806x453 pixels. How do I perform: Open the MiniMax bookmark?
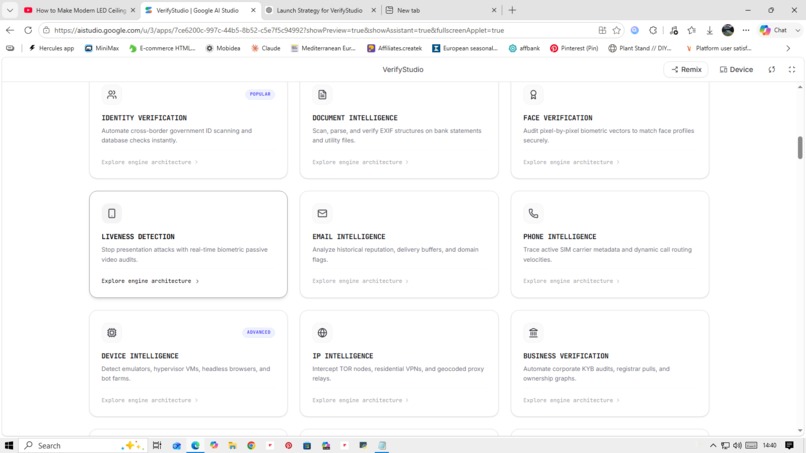pos(102,48)
